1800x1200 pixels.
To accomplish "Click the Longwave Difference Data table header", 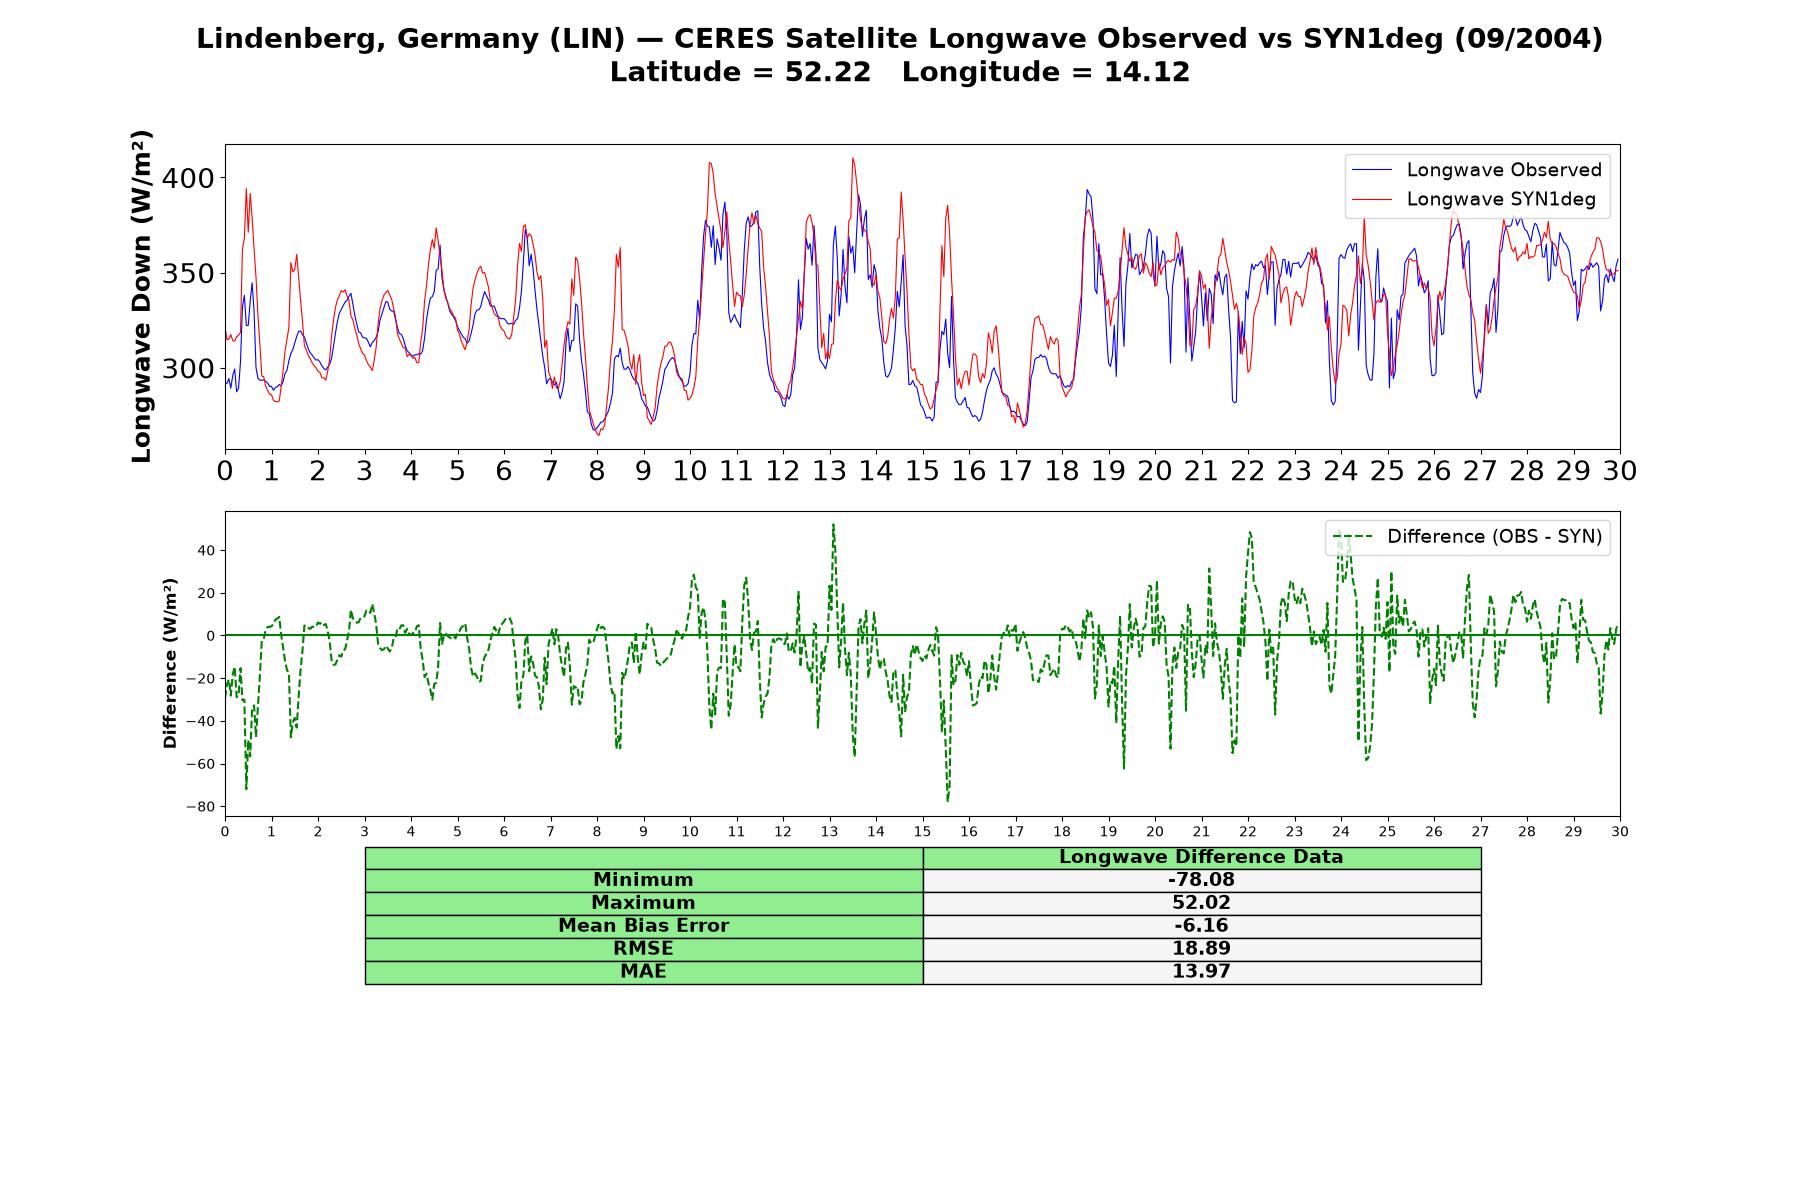I will [x=1202, y=857].
